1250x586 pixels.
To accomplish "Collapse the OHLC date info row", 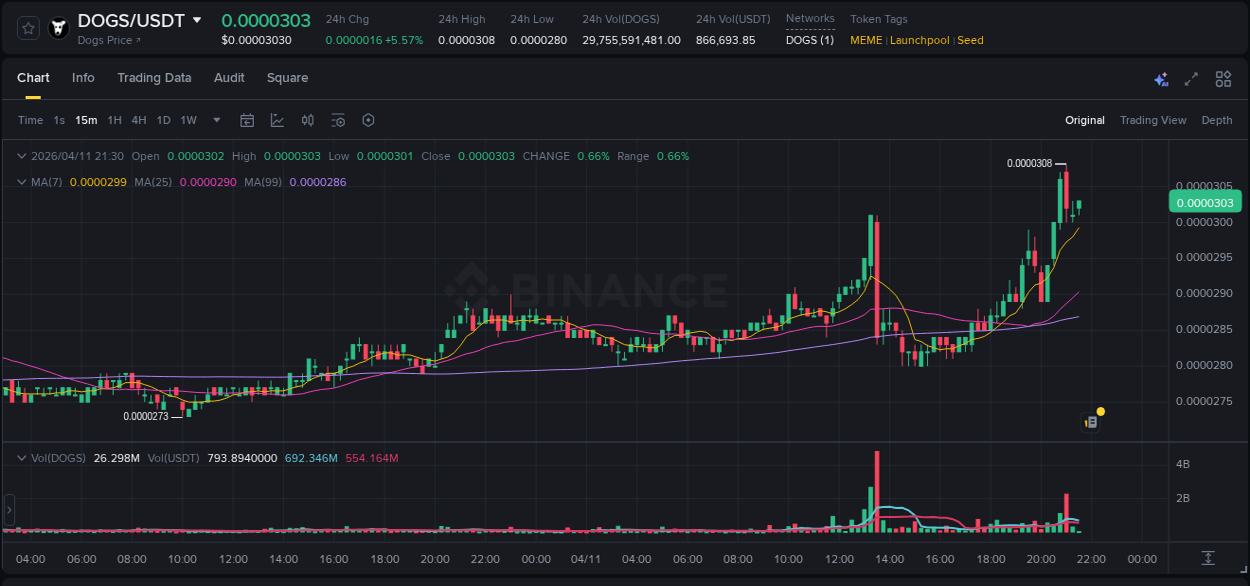I will tap(22, 156).
